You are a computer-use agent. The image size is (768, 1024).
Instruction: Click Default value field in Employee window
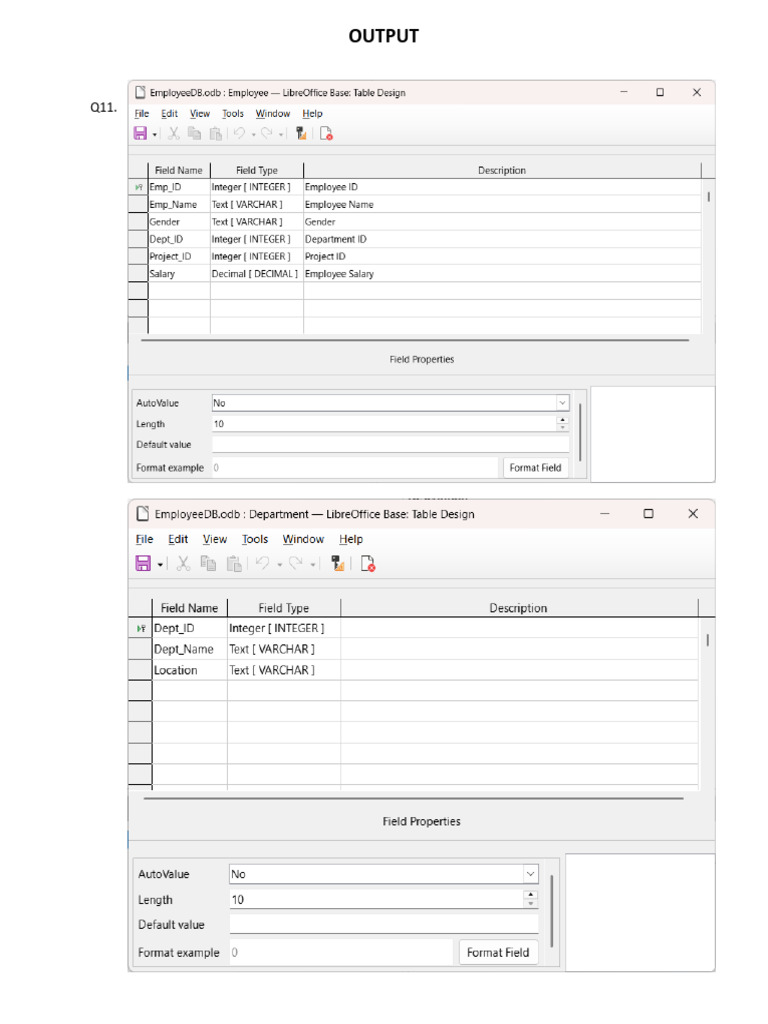coord(391,445)
